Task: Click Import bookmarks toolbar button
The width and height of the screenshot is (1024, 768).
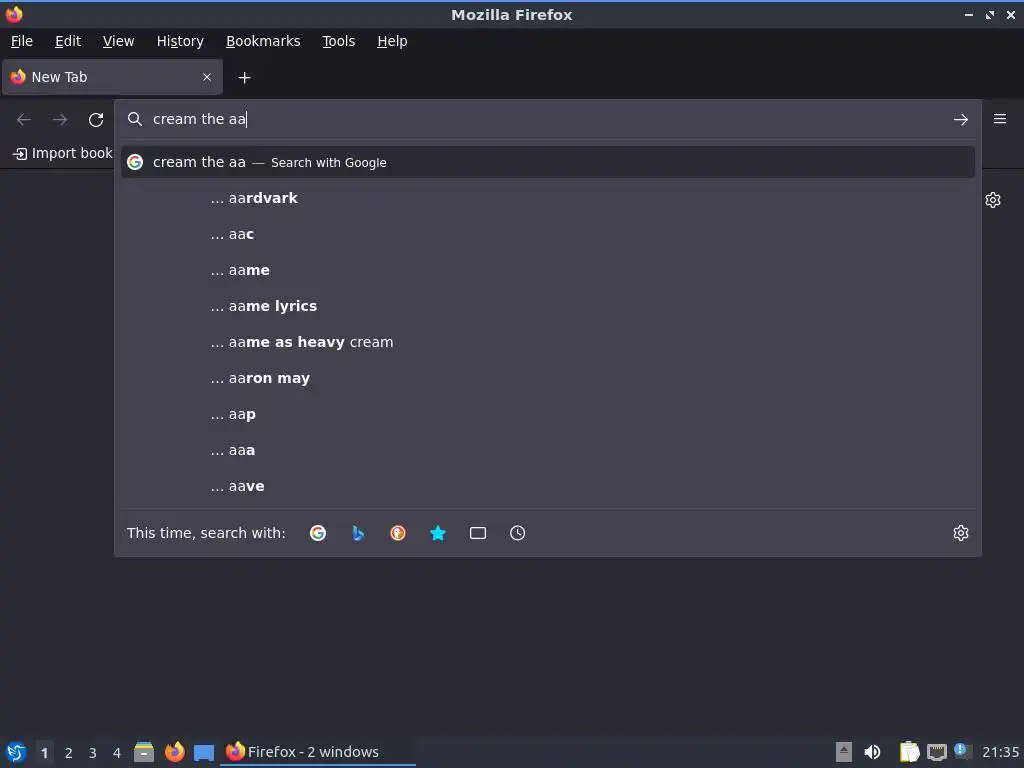Action: point(63,153)
